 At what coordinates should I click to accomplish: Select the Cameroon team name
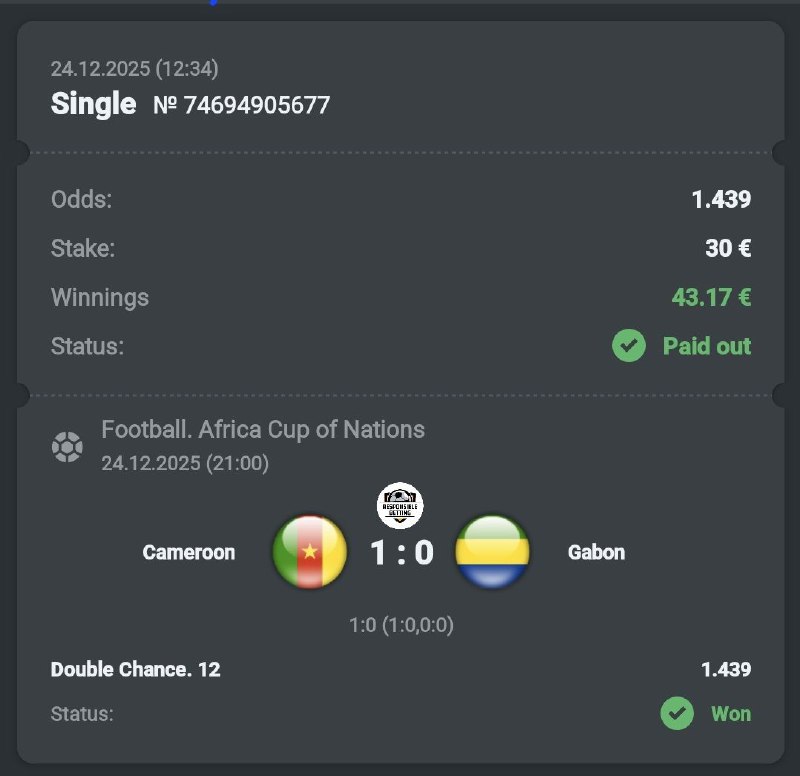click(x=189, y=552)
